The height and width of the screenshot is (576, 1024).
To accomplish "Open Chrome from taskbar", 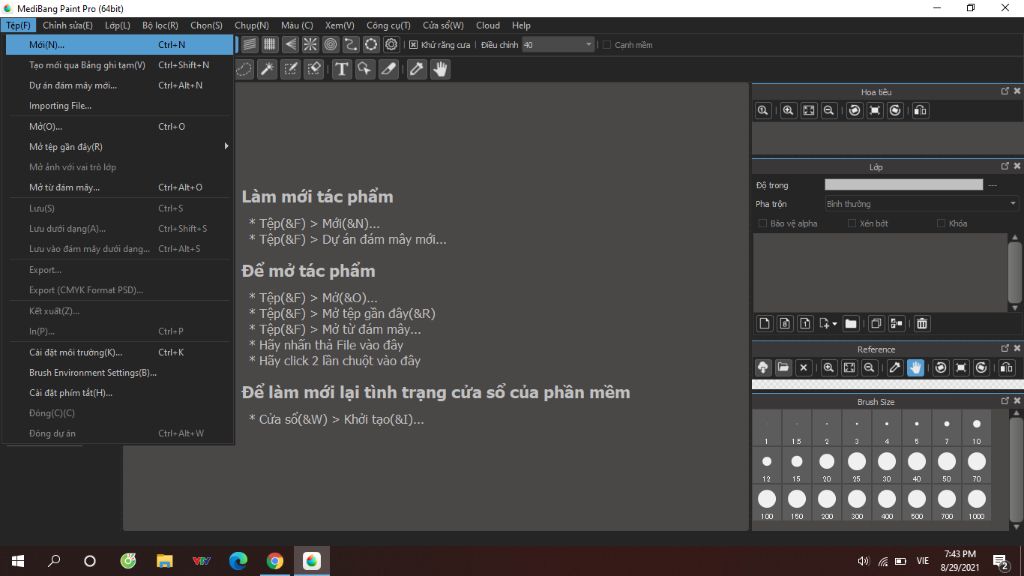I will coord(275,561).
